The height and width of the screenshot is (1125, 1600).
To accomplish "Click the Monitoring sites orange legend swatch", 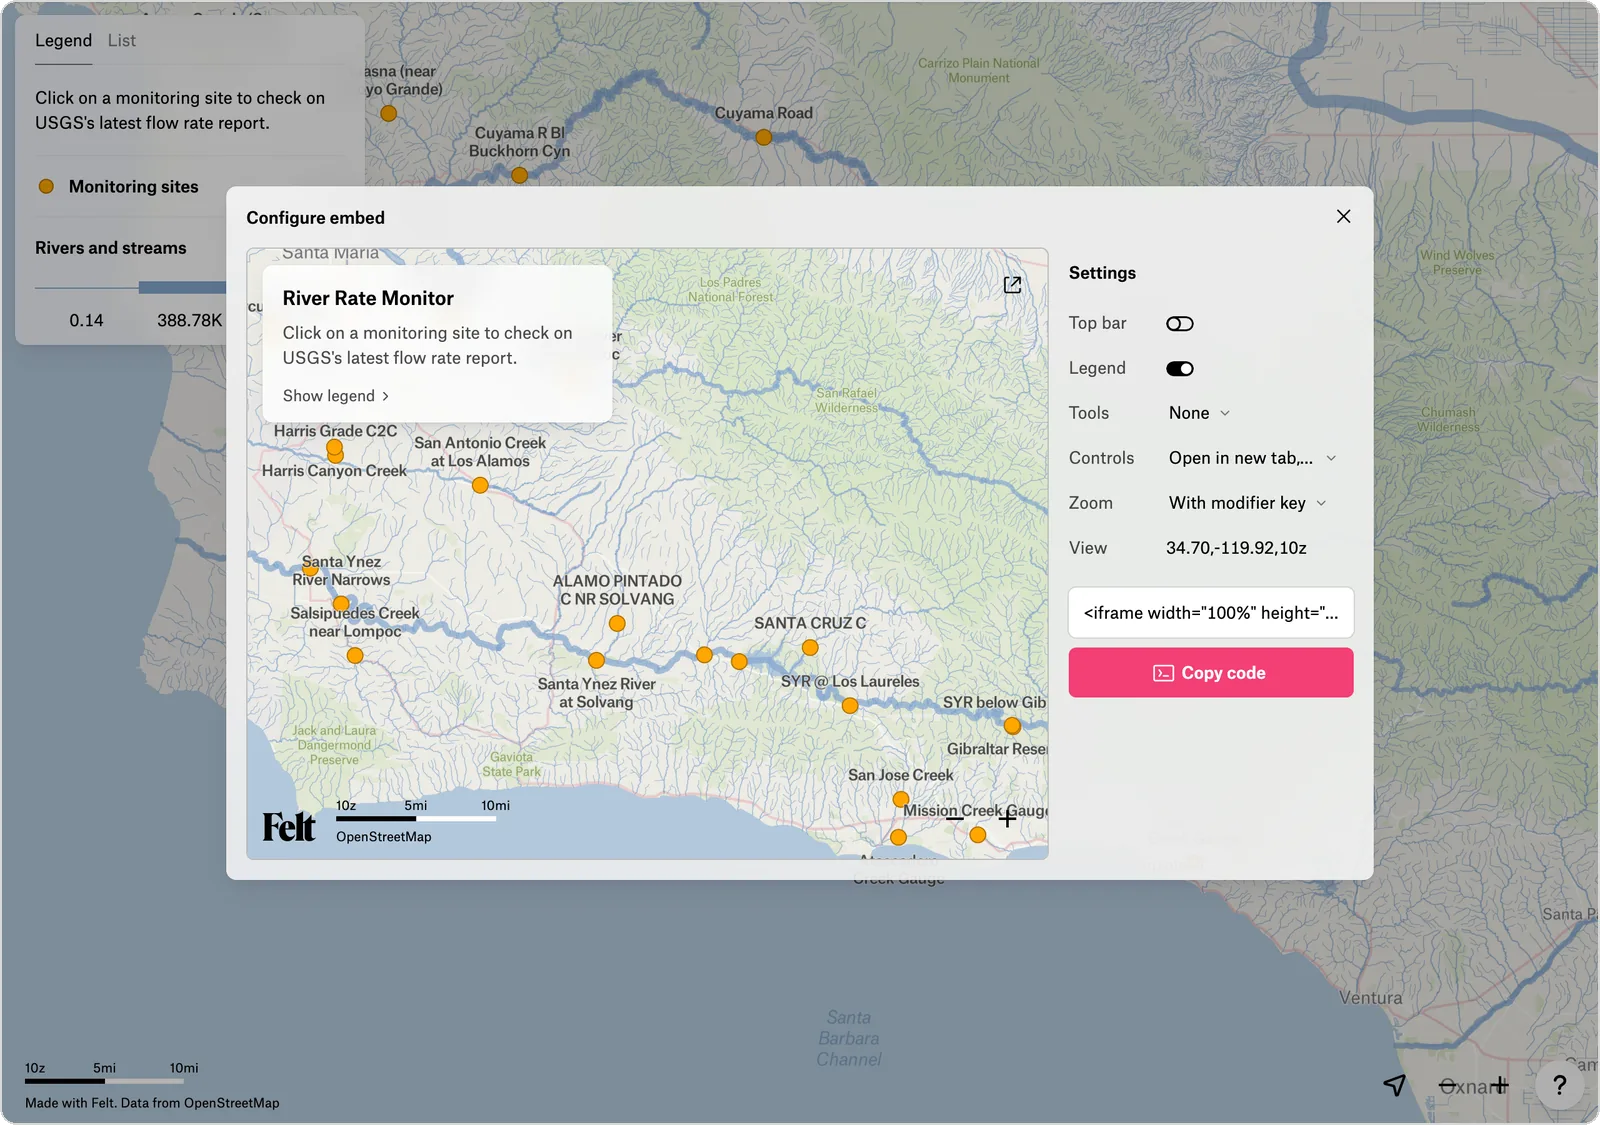I will point(46,186).
